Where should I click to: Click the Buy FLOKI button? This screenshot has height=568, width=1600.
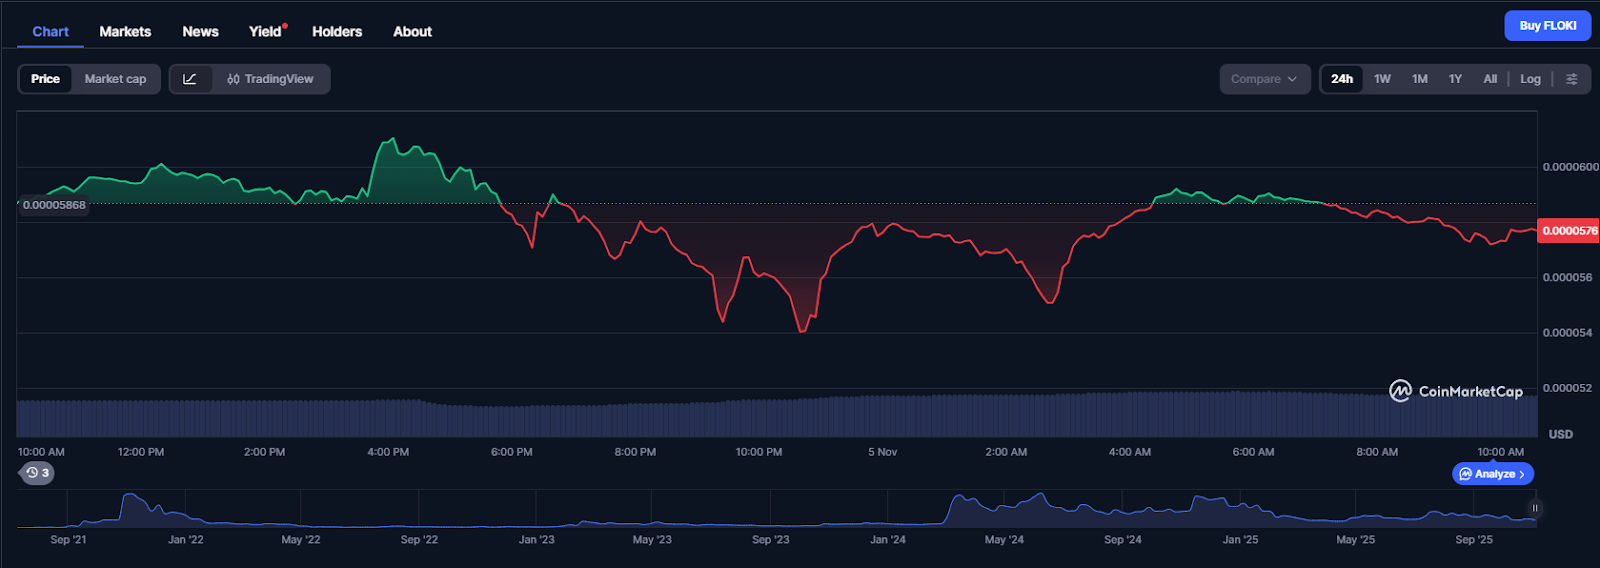(1547, 26)
